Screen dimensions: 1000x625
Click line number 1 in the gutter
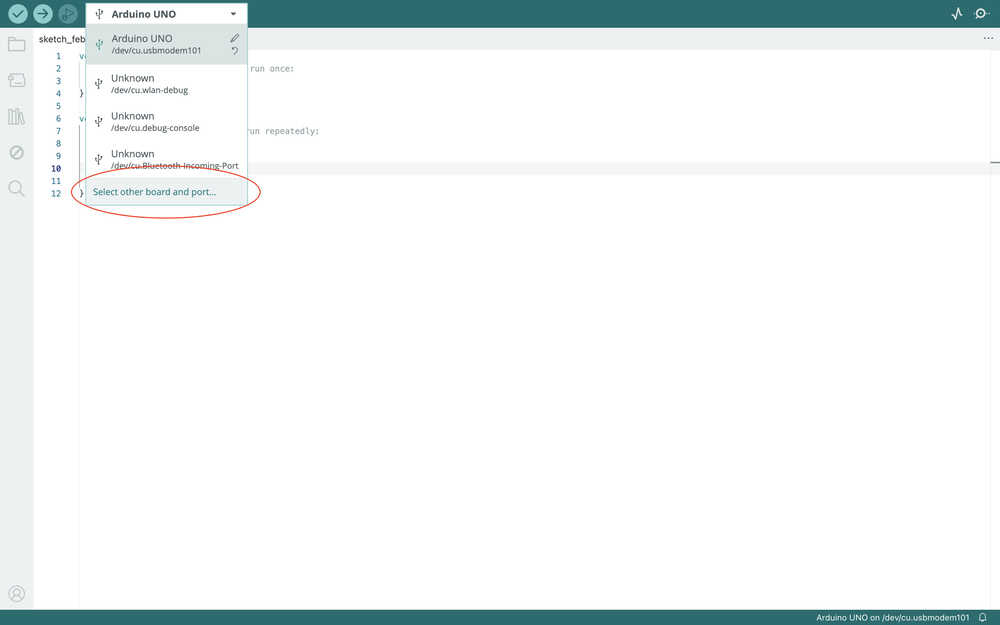tap(59, 56)
